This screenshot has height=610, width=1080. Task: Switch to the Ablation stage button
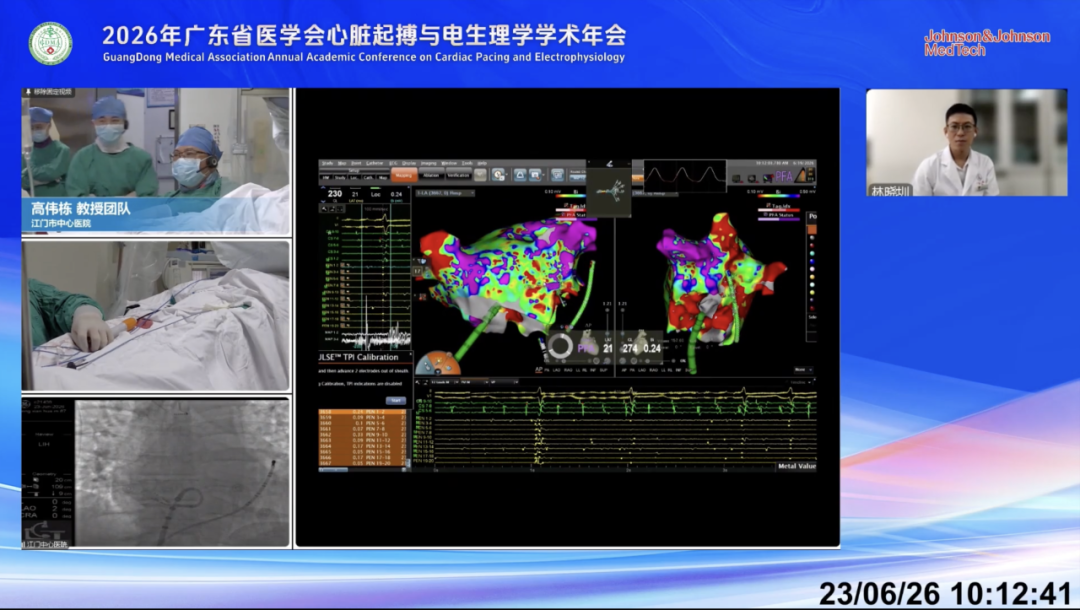431,176
